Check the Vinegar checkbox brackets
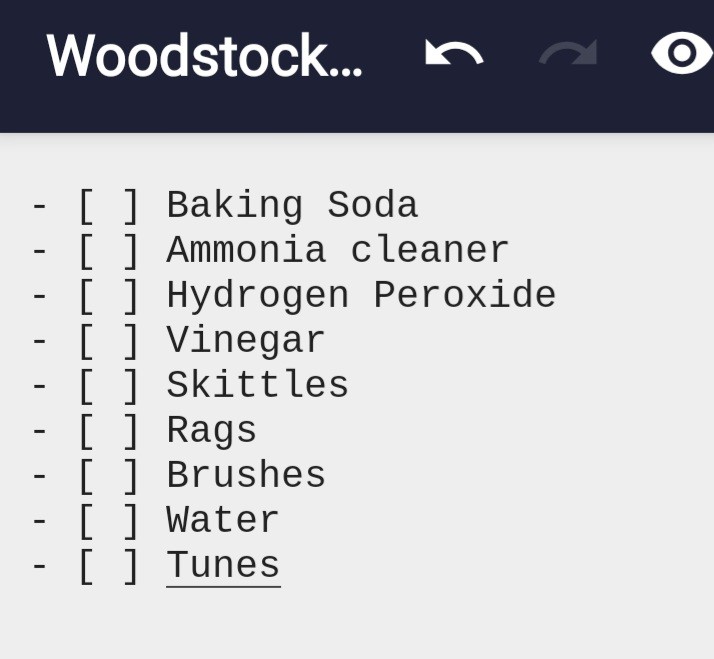 click(x=109, y=342)
